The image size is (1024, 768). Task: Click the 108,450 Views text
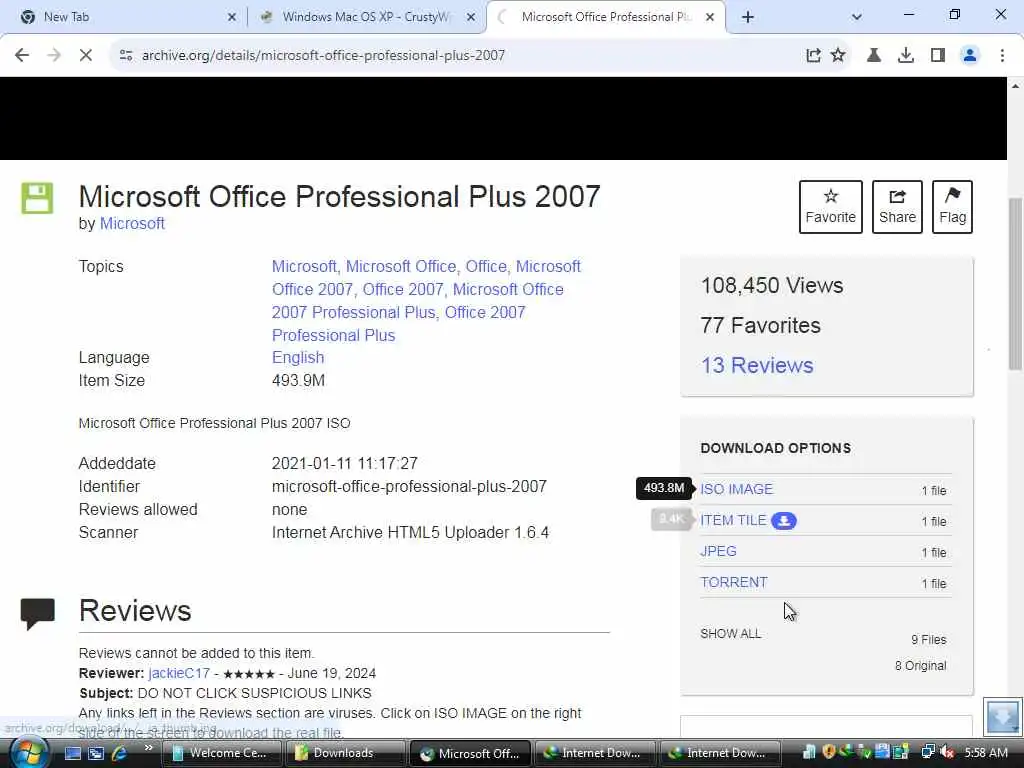[x=772, y=285]
